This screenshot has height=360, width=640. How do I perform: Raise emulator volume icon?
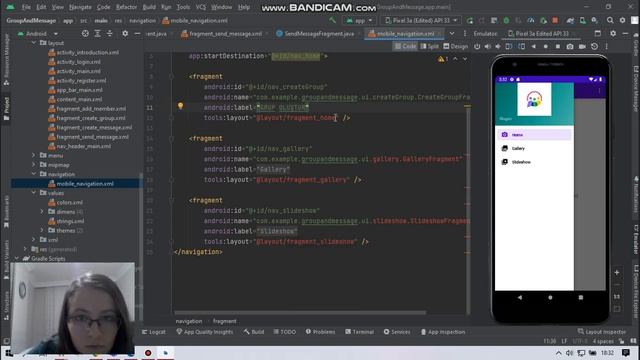point(487,47)
